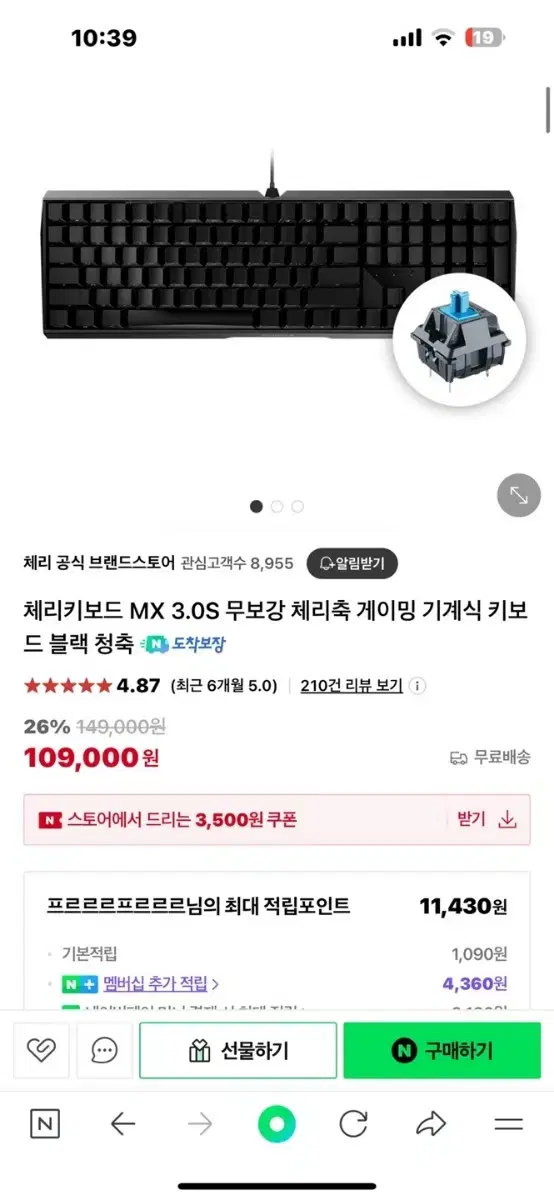Share the page via share arrow
The height and width of the screenshot is (1200, 554).
[x=431, y=1124]
